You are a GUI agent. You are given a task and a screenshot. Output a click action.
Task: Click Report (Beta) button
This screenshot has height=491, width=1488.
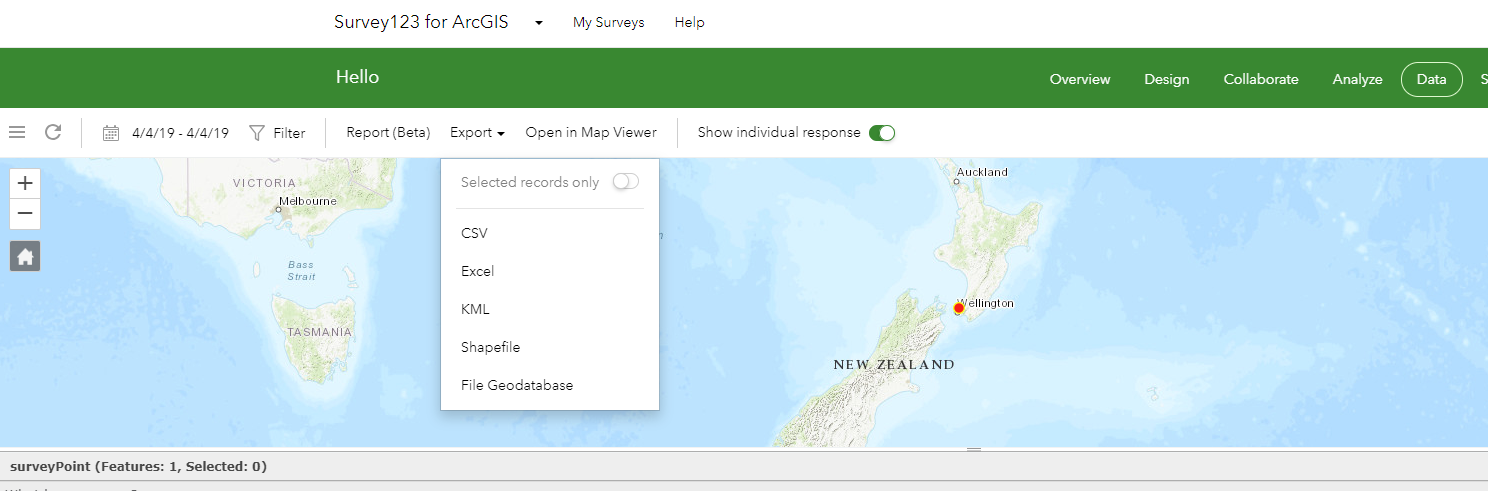click(388, 132)
